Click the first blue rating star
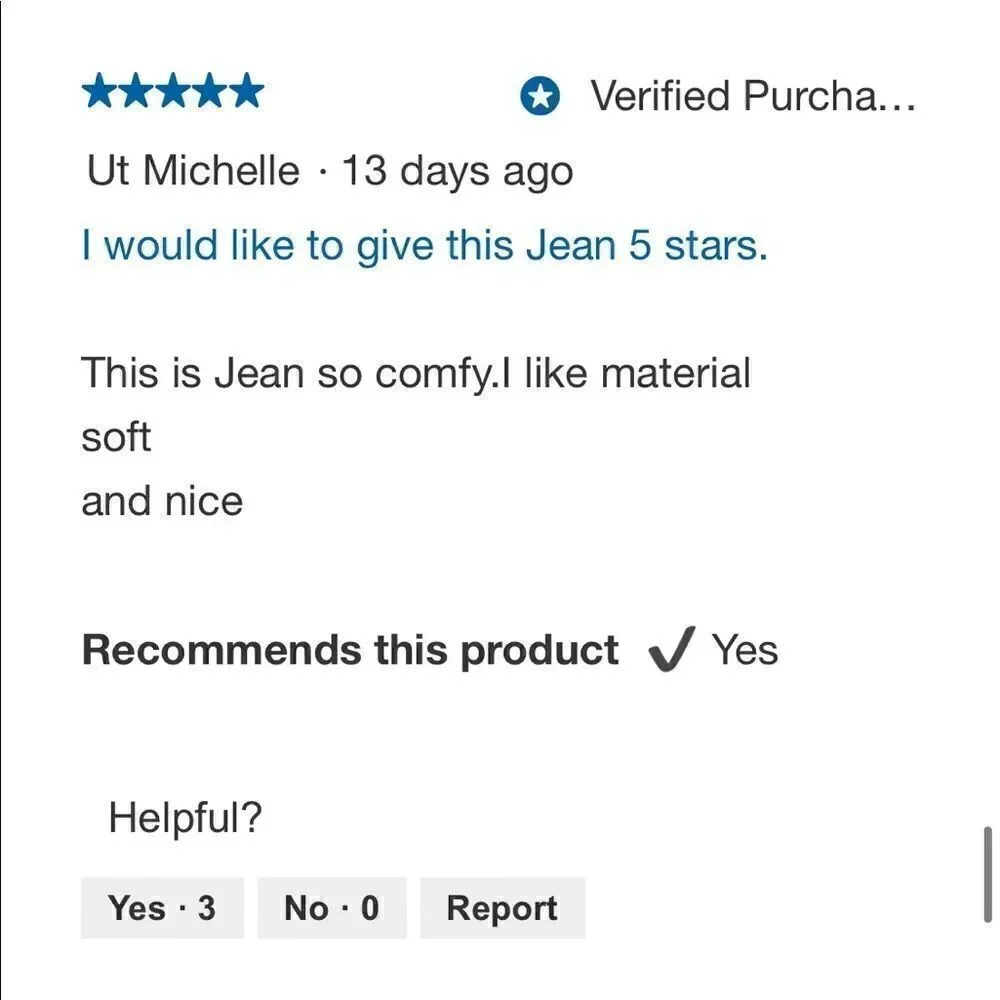The height and width of the screenshot is (1000, 1000). pyautogui.click(x=100, y=91)
